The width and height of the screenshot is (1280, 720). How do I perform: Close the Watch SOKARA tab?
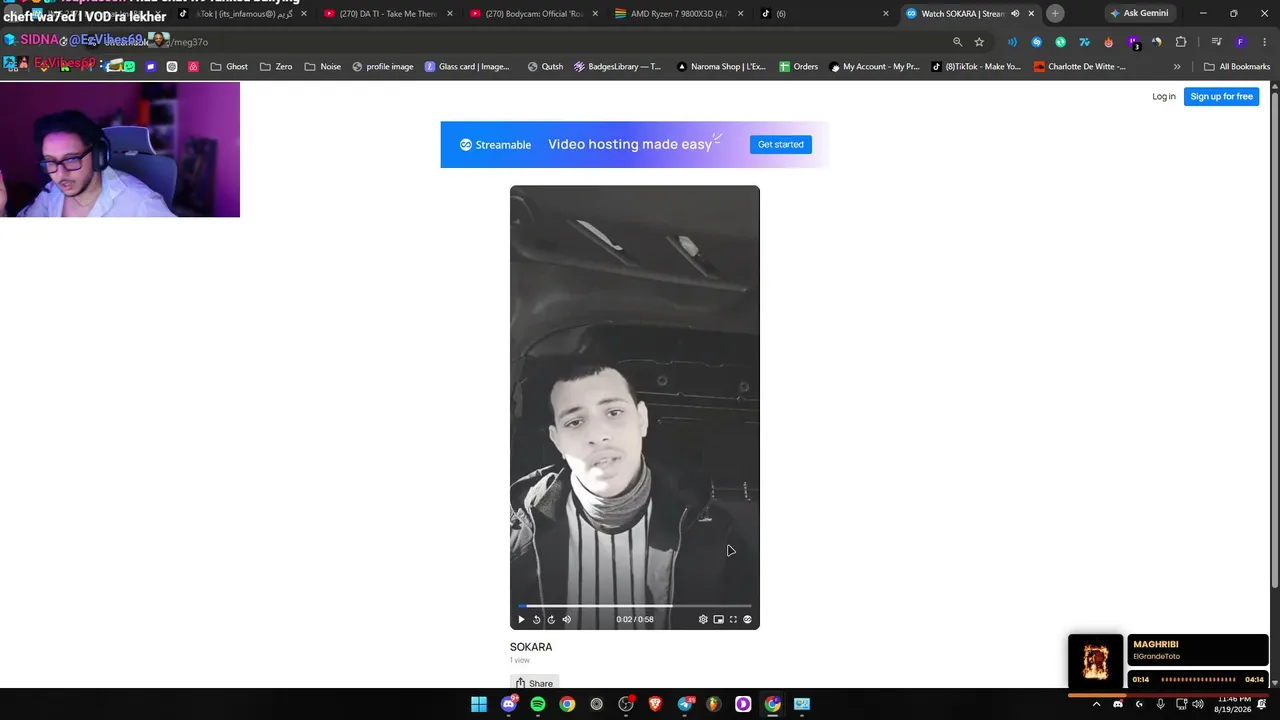[x=1031, y=14]
